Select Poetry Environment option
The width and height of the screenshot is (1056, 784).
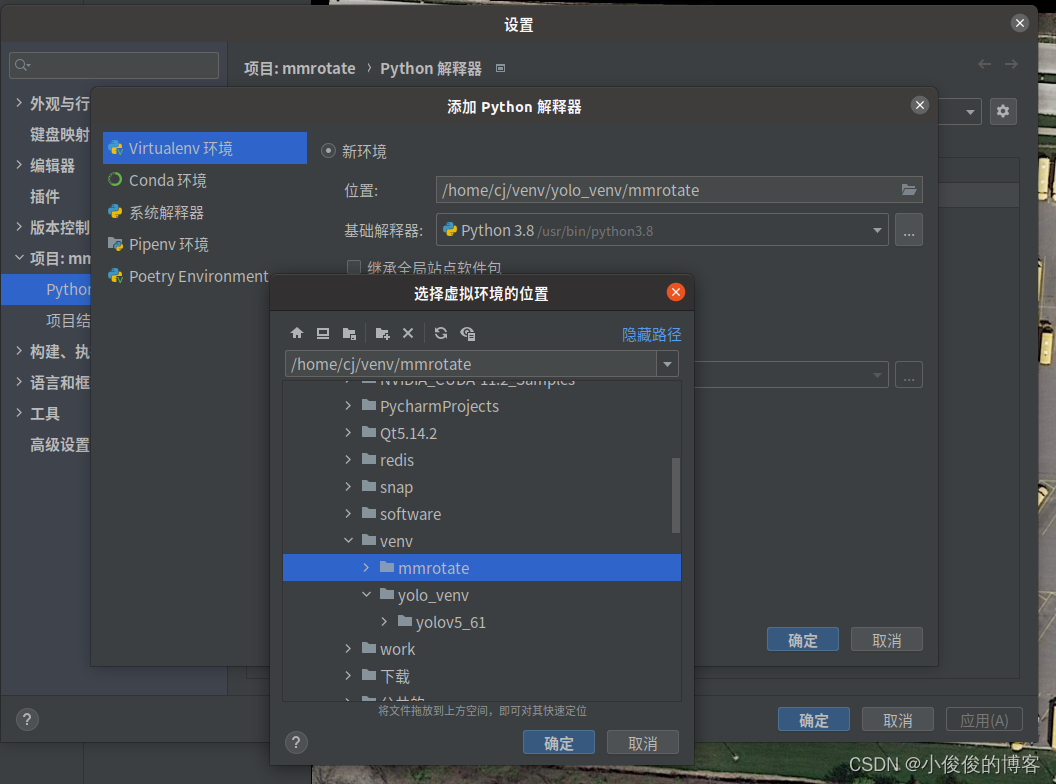point(188,276)
